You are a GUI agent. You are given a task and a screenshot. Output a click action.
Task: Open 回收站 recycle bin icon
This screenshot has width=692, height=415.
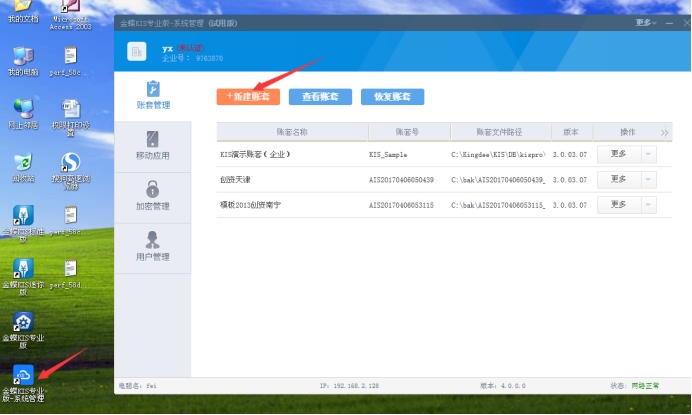[x=23, y=168]
